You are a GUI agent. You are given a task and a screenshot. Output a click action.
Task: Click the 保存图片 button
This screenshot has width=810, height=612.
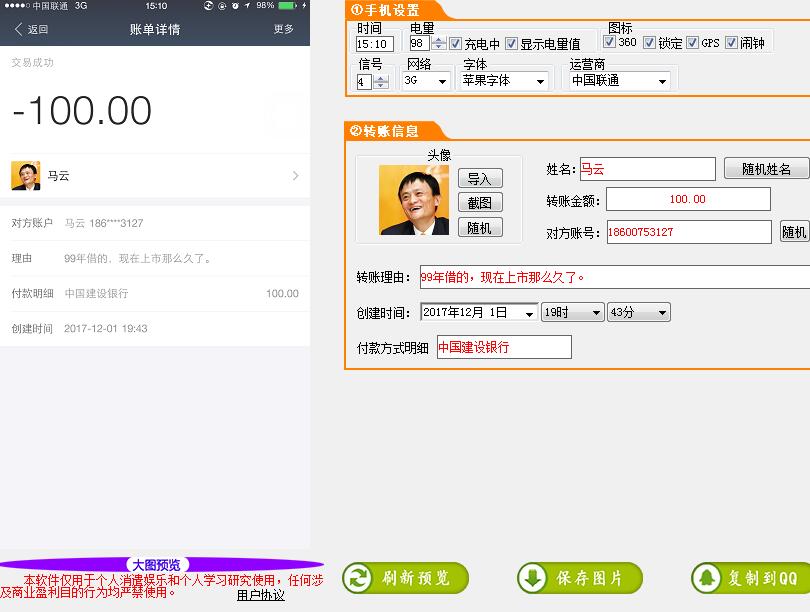click(580, 578)
